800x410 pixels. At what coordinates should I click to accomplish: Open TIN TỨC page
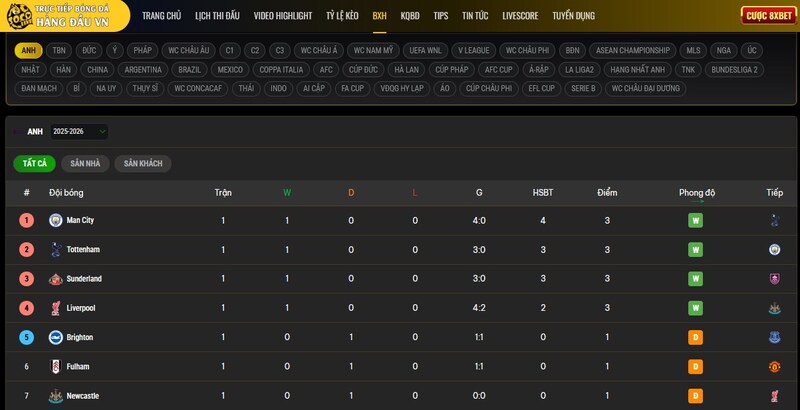point(475,16)
